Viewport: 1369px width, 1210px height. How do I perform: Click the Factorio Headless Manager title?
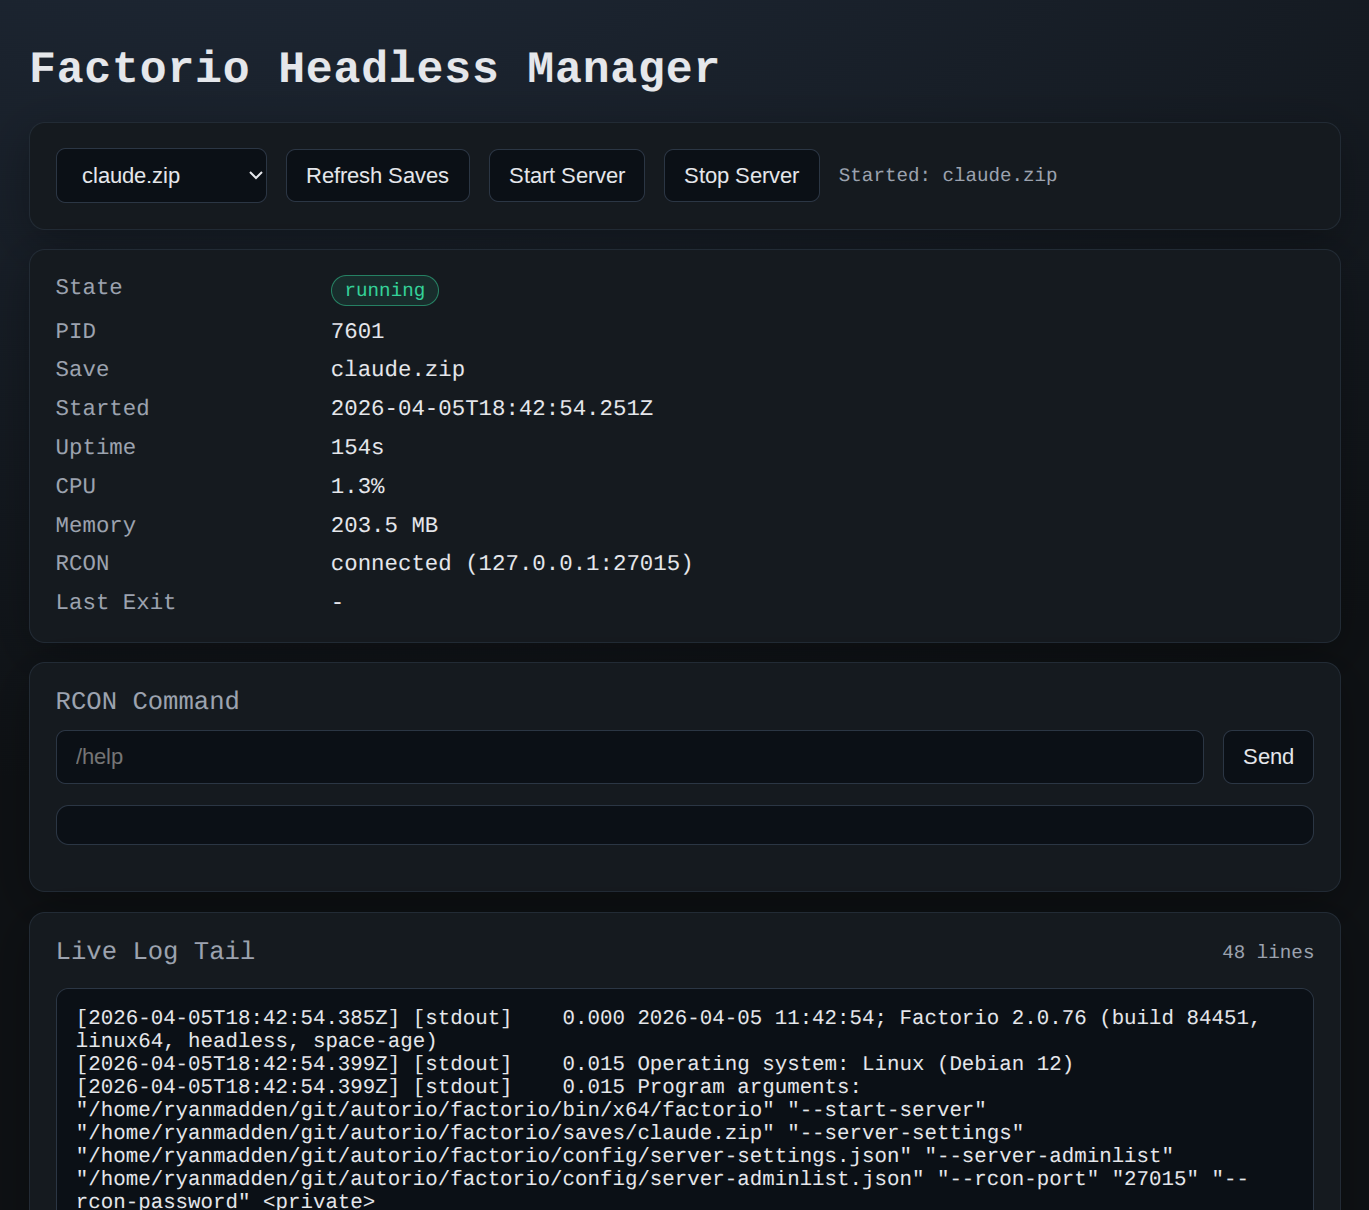point(374,68)
